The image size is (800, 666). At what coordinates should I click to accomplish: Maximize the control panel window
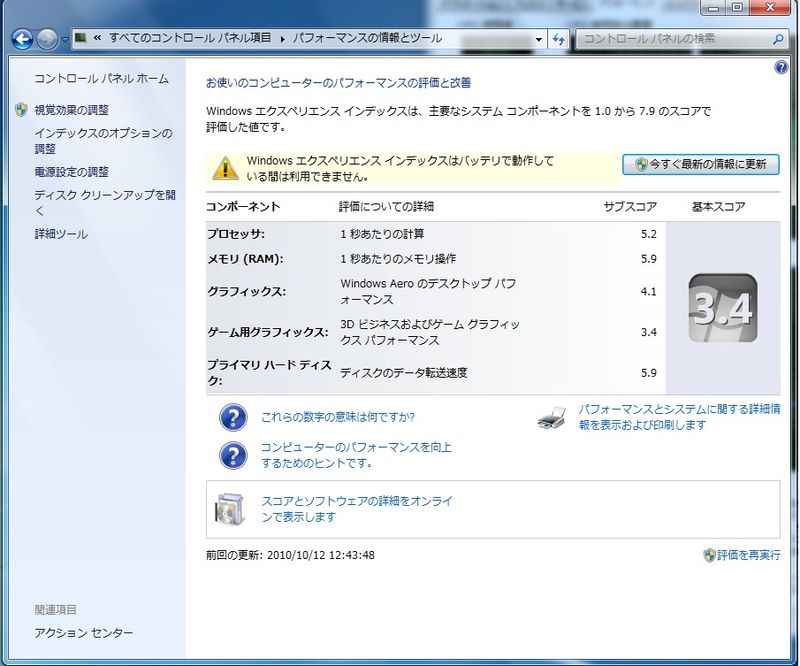pos(737,7)
